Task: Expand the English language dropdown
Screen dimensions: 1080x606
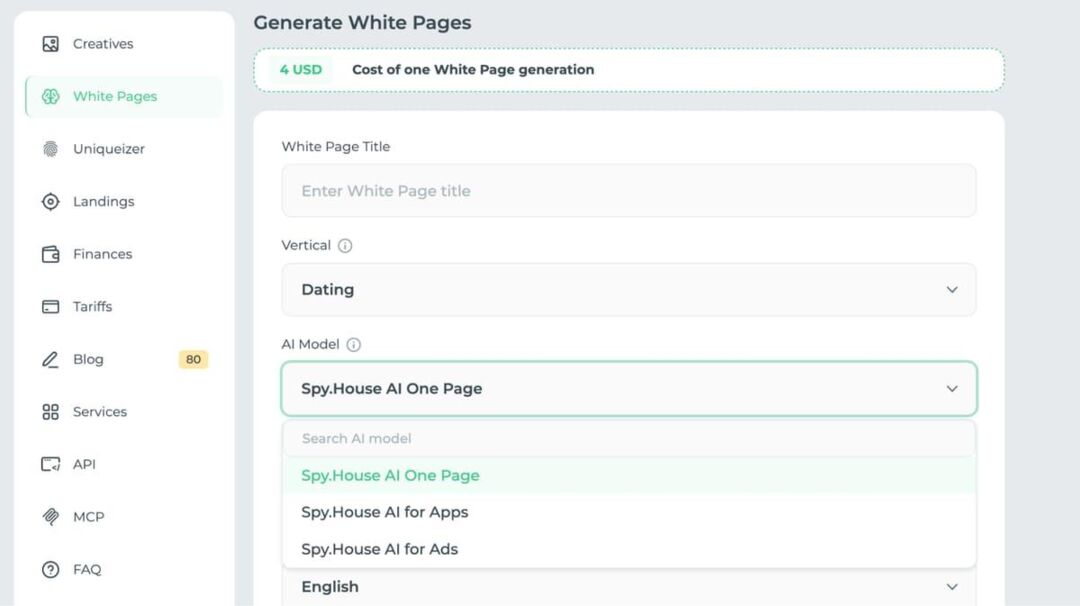Action: [629, 587]
